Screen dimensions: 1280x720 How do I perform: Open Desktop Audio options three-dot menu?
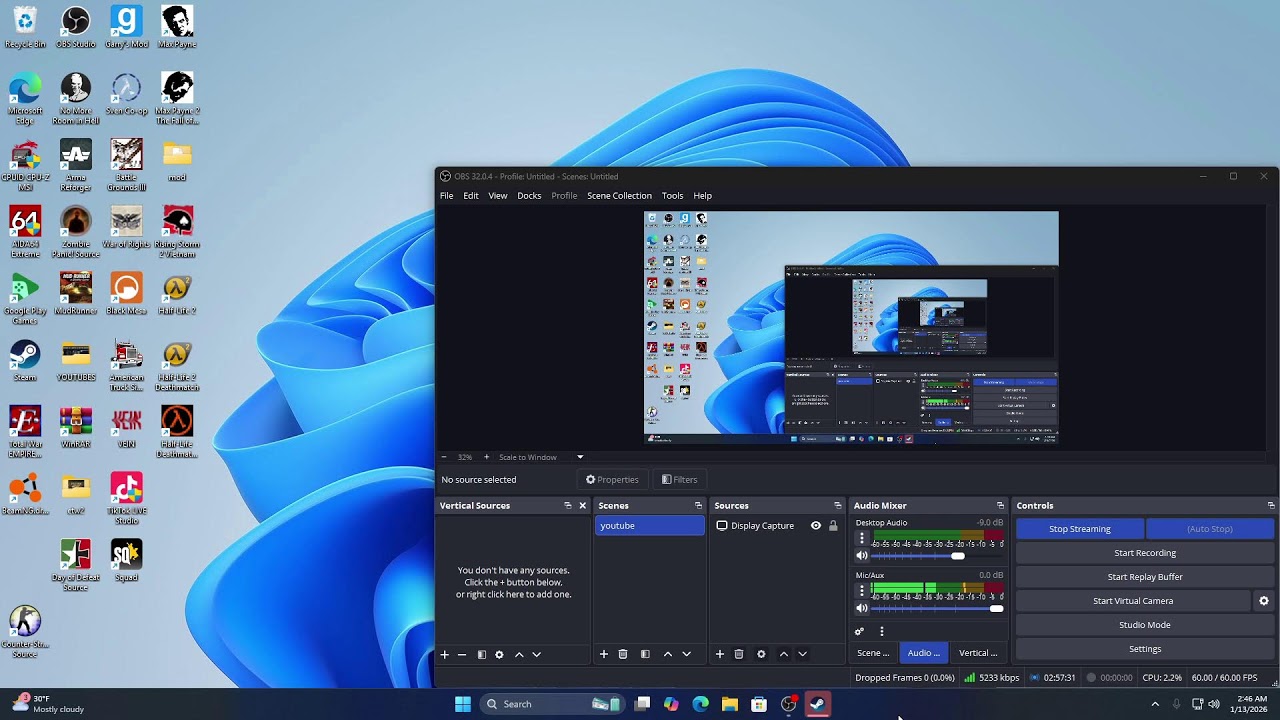(x=862, y=538)
